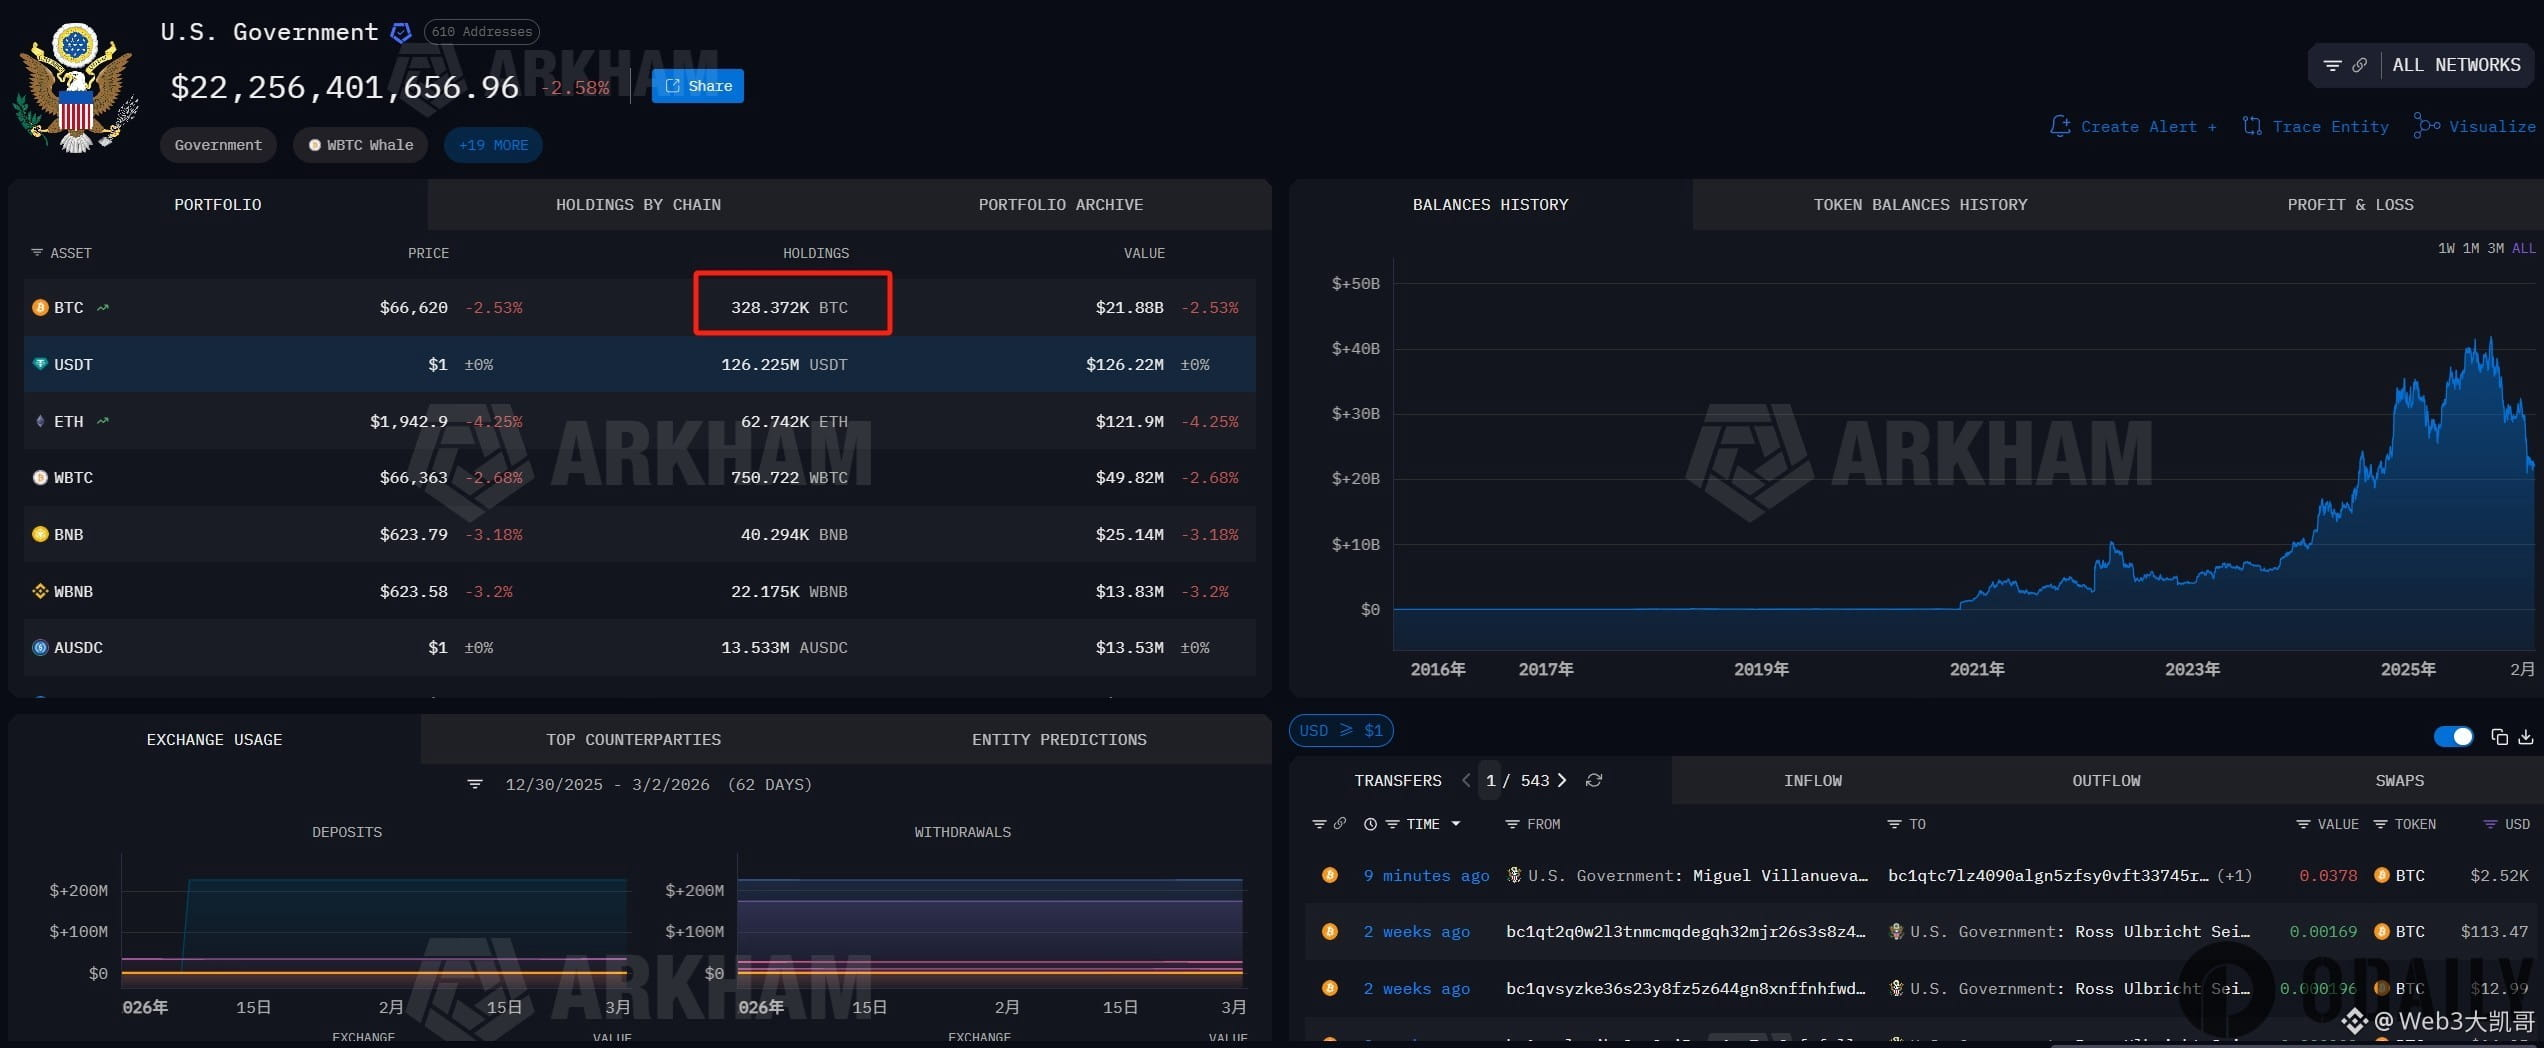
Task: Toggle the blue switch above transfers
Action: (2454, 737)
